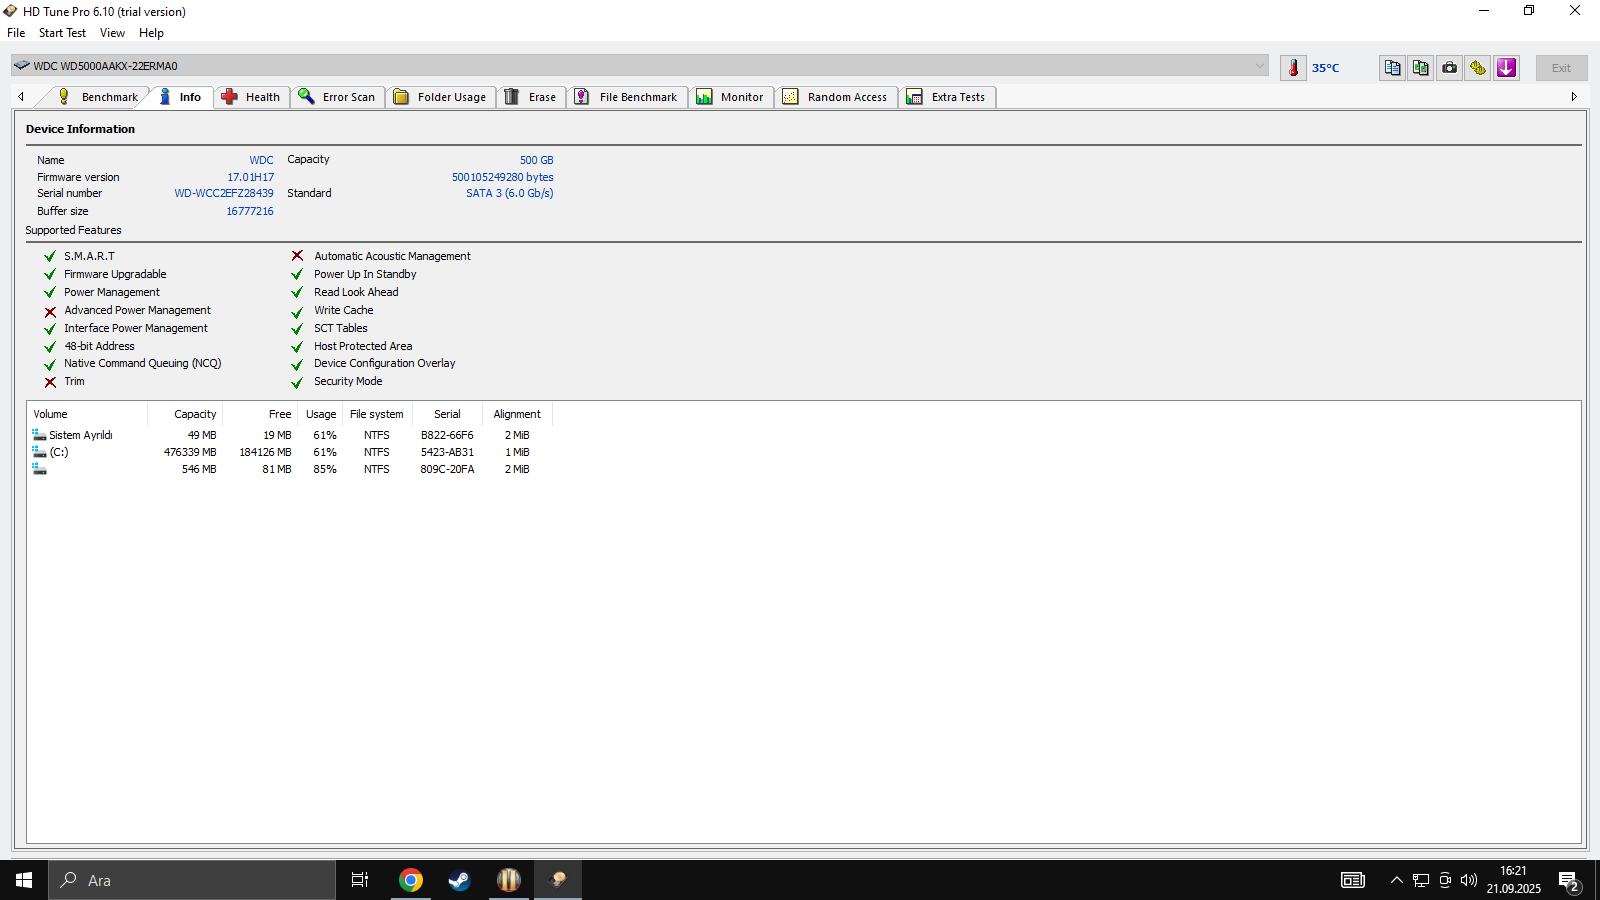Click volume serial B822-66F6
Image resolution: width=1600 pixels, height=900 pixels.
[x=447, y=435]
